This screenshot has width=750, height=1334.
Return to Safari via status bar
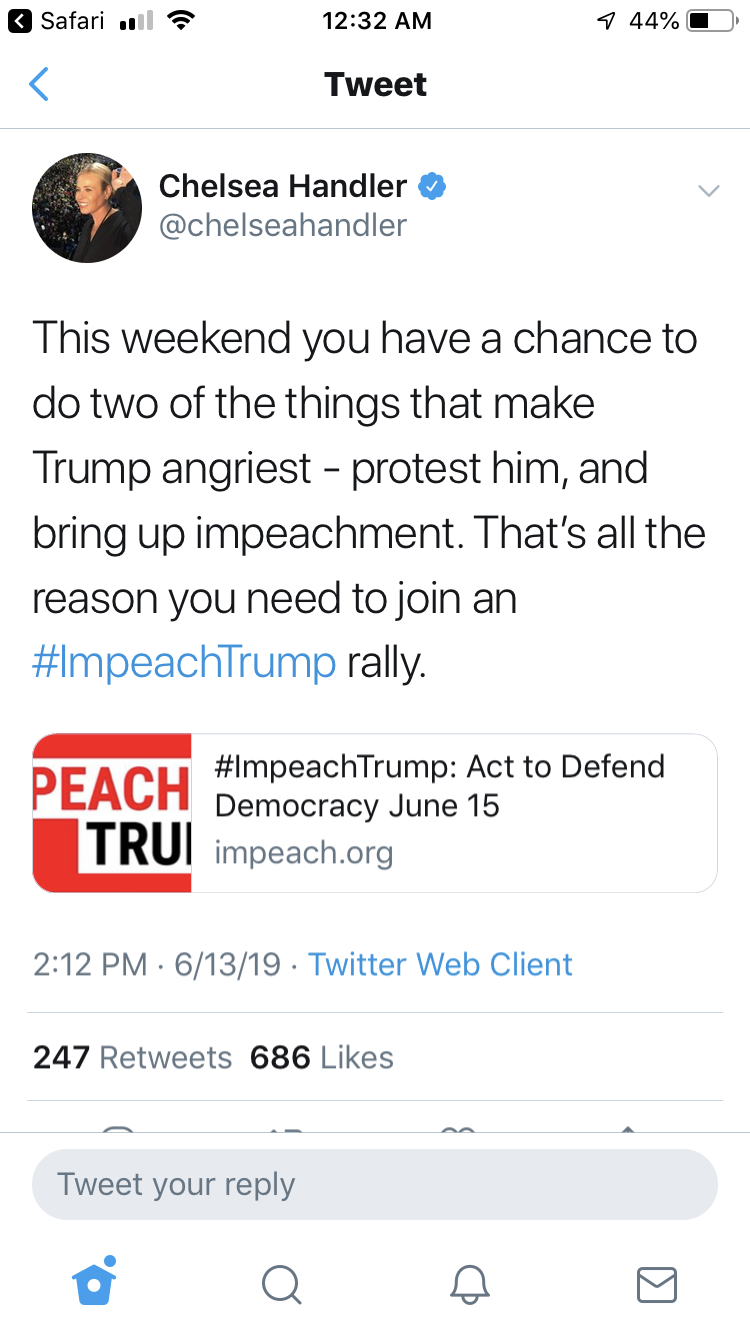[60, 20]
